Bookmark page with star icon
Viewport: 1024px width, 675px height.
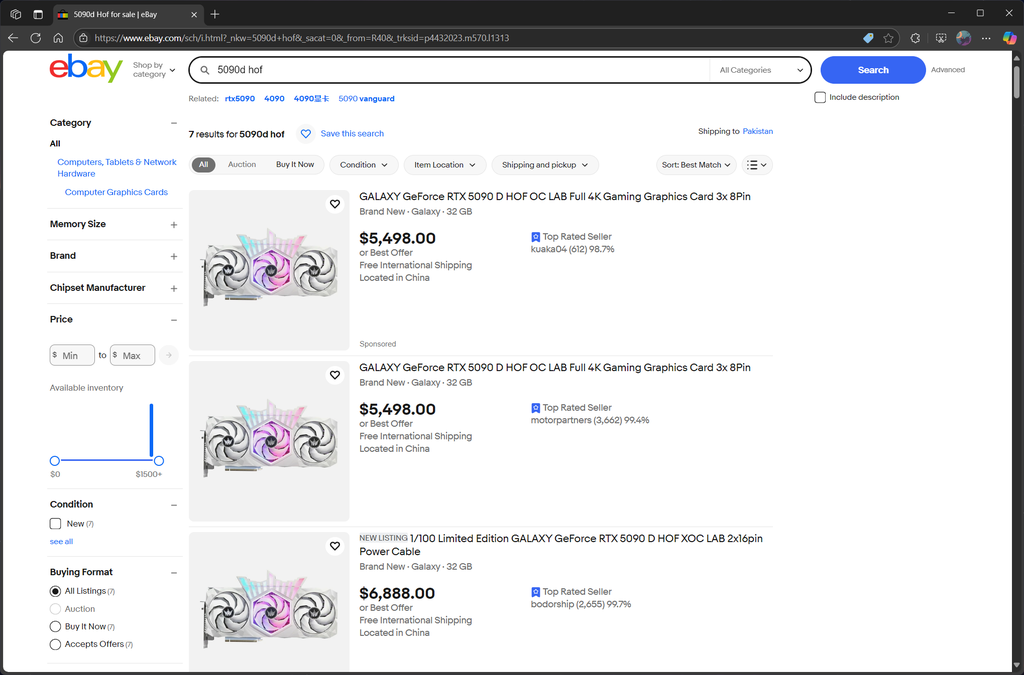pyautogui.click(x=888, y=38)
